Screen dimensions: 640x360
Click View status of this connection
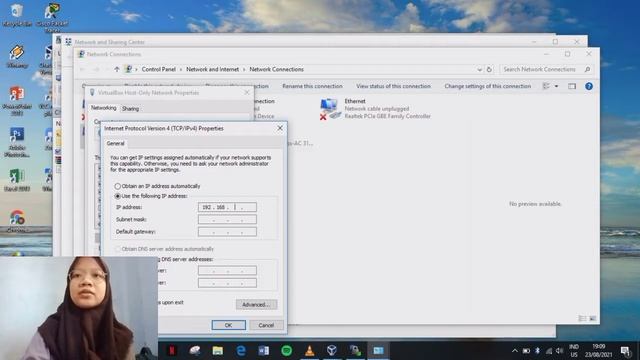coord(393,86)
